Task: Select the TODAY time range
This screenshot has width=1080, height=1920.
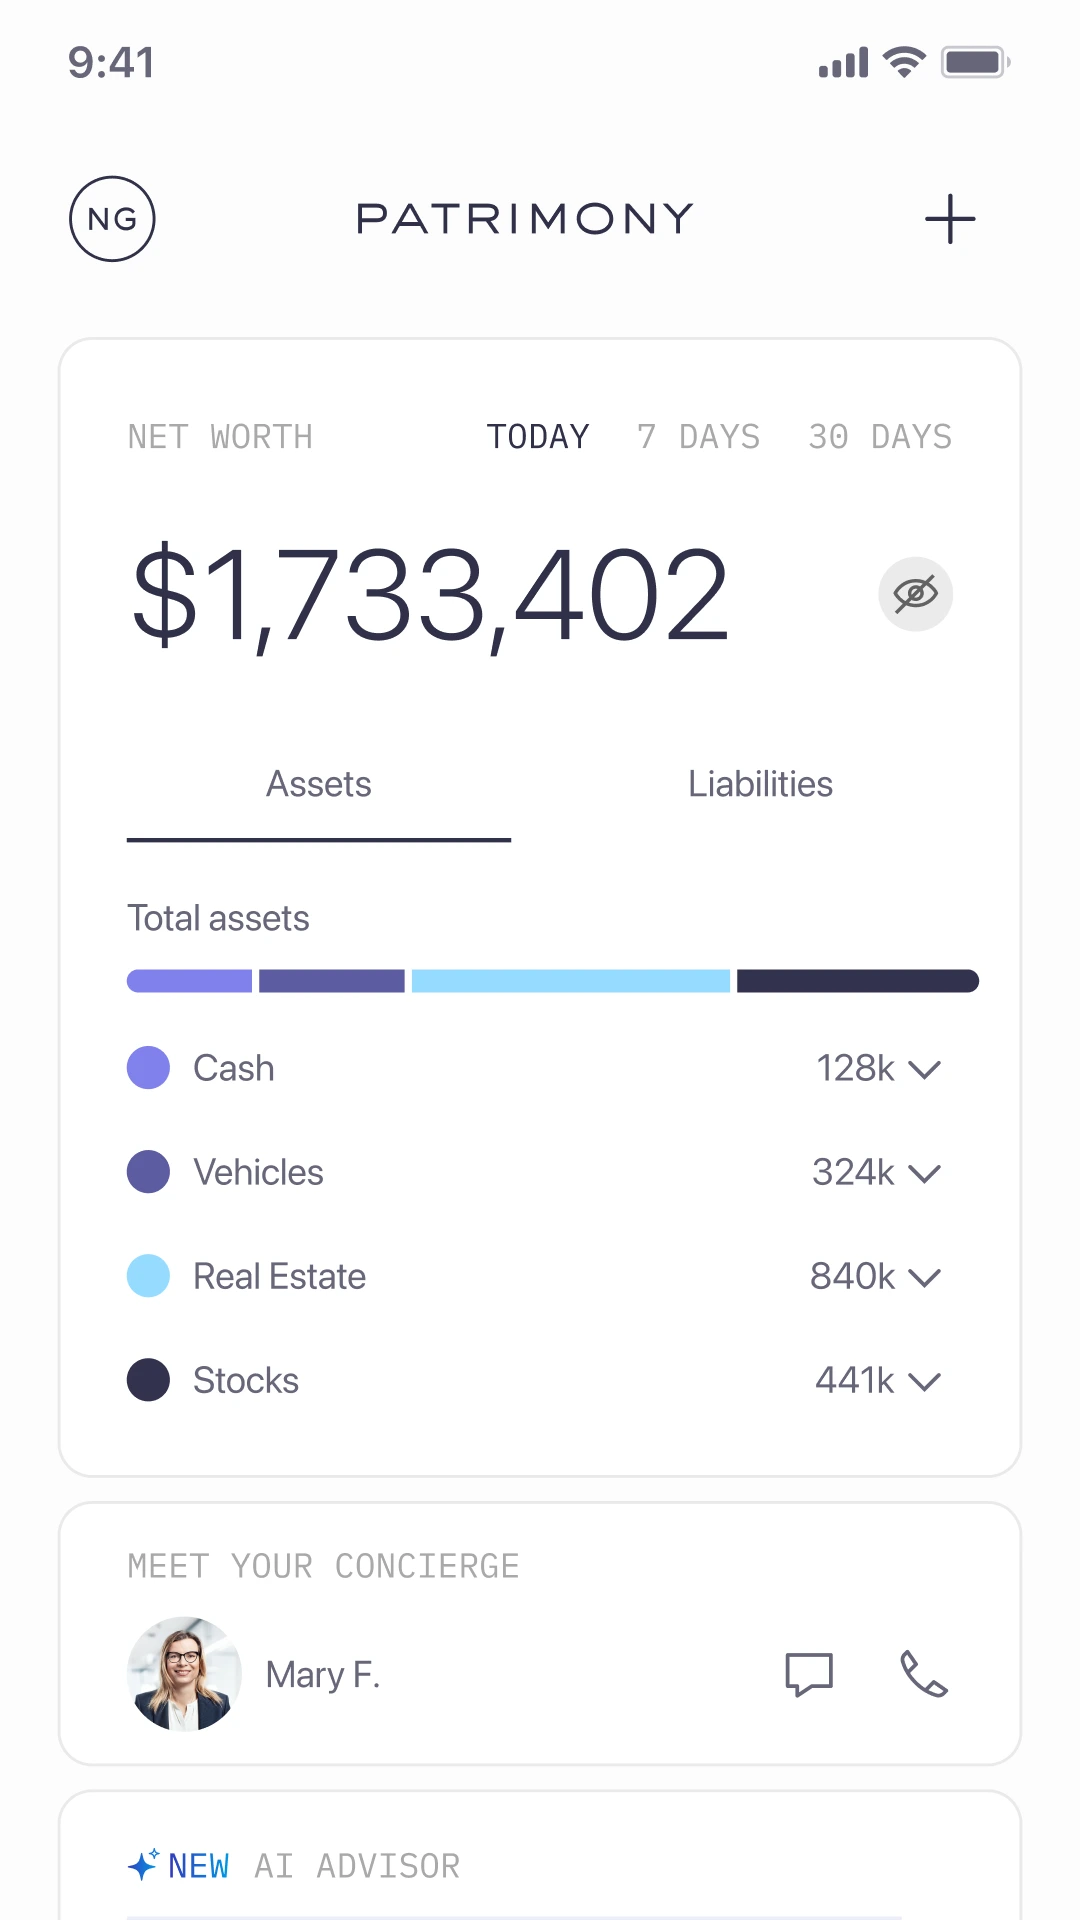Action: 538,437
